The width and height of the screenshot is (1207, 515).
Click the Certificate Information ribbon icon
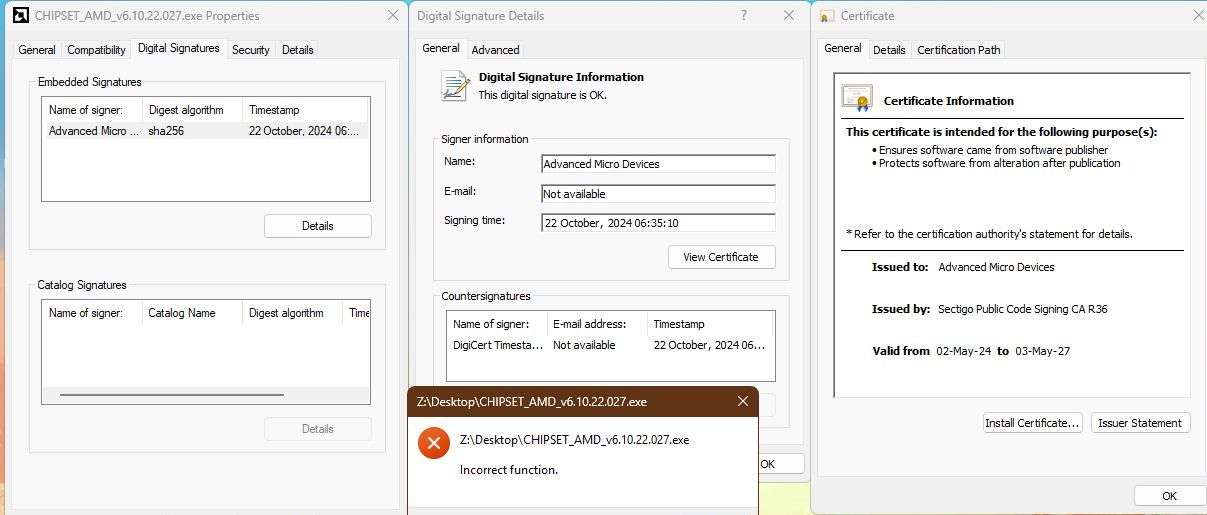tap(856, 99)
